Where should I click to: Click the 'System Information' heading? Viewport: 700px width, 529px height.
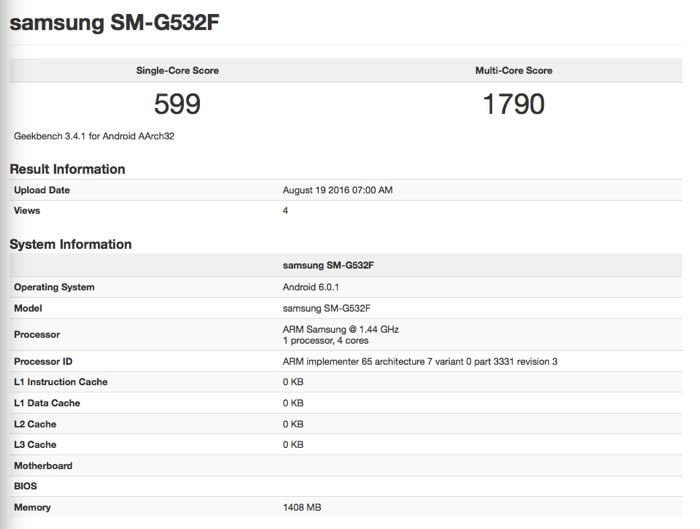point(71,244)
